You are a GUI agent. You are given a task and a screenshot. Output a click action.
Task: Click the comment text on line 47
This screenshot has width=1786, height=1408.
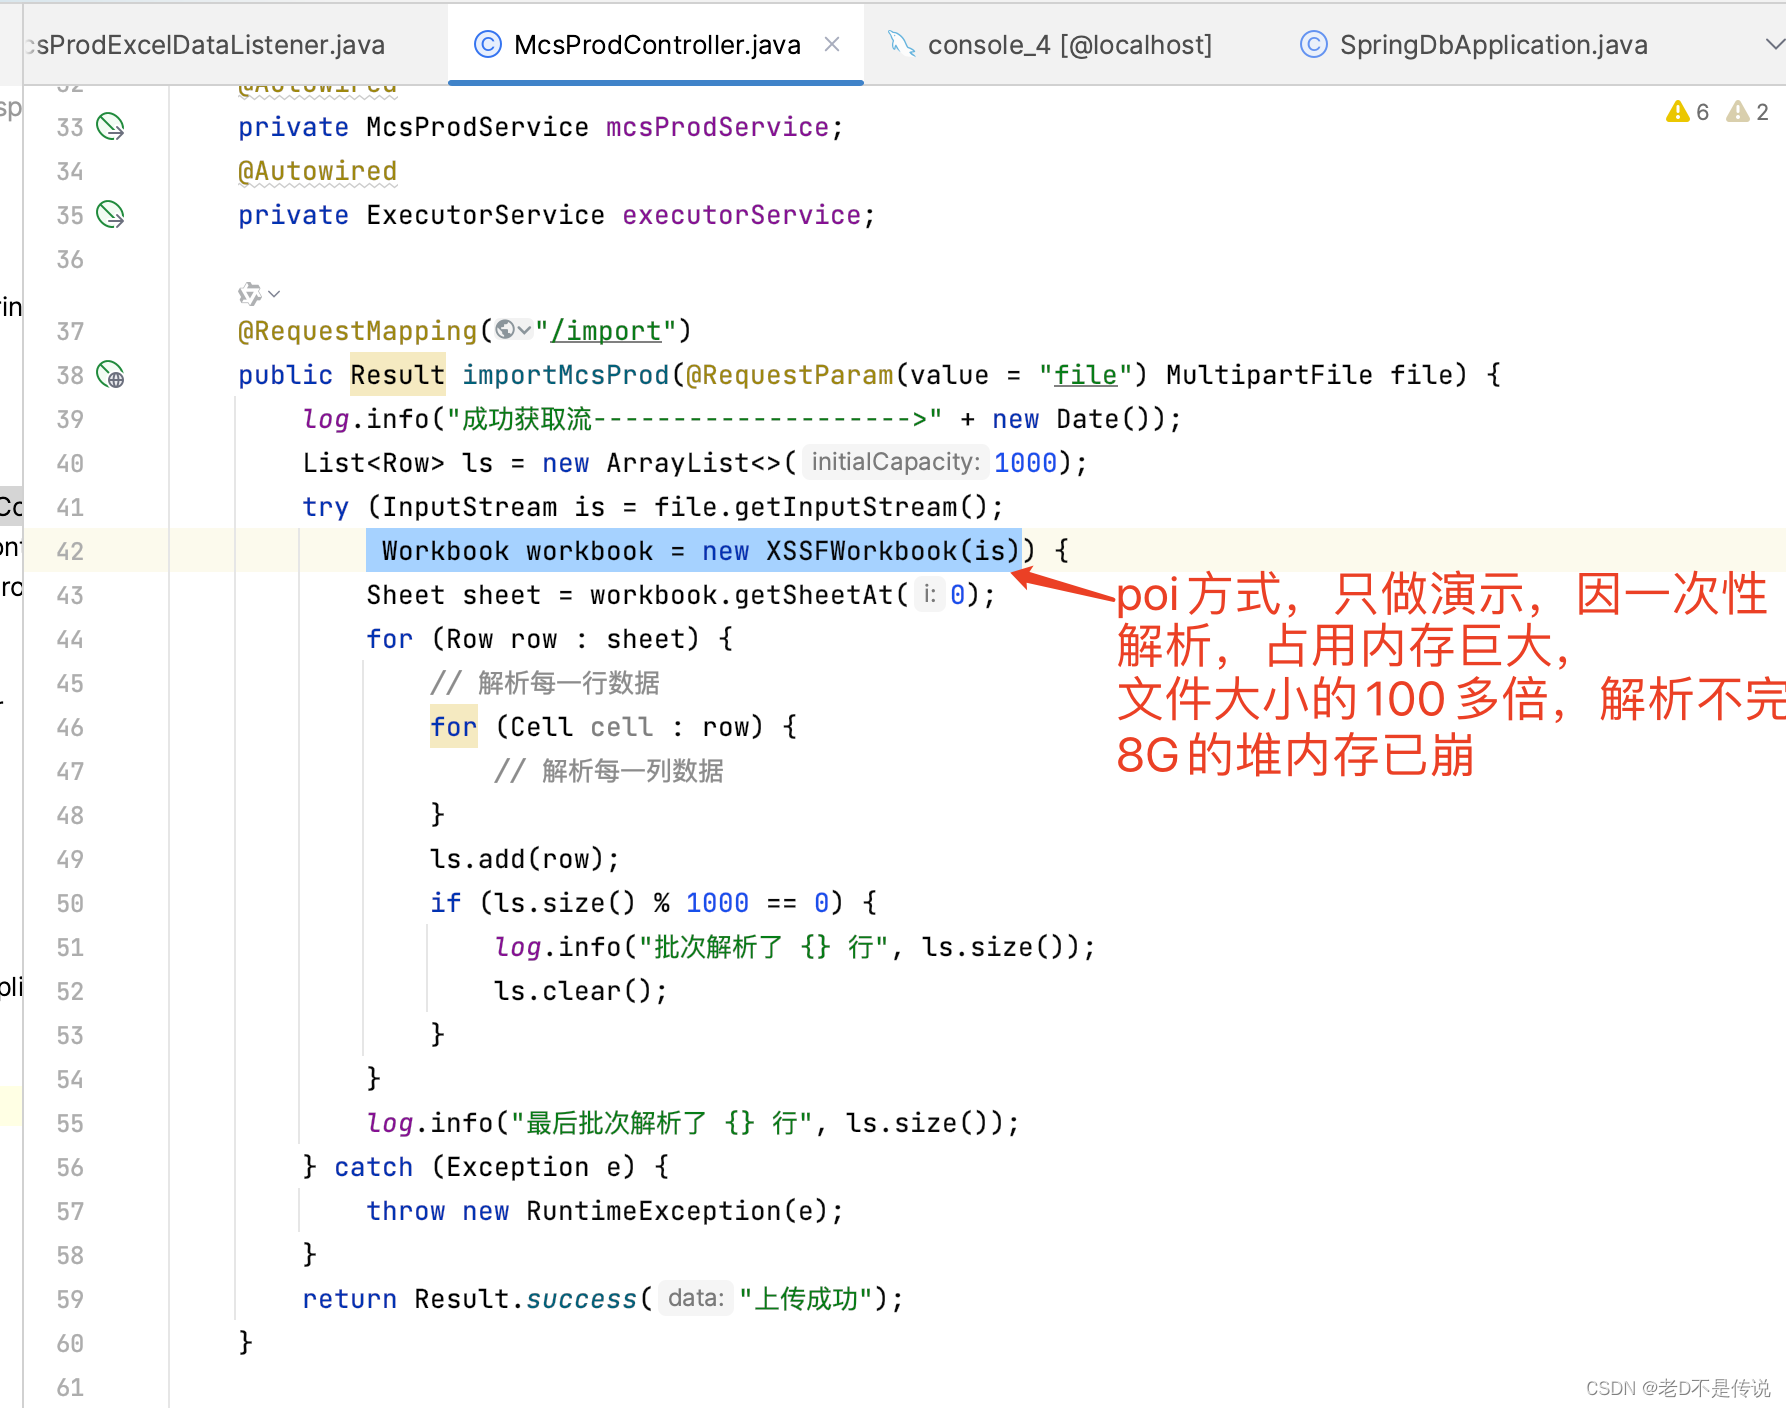[609, 771]
